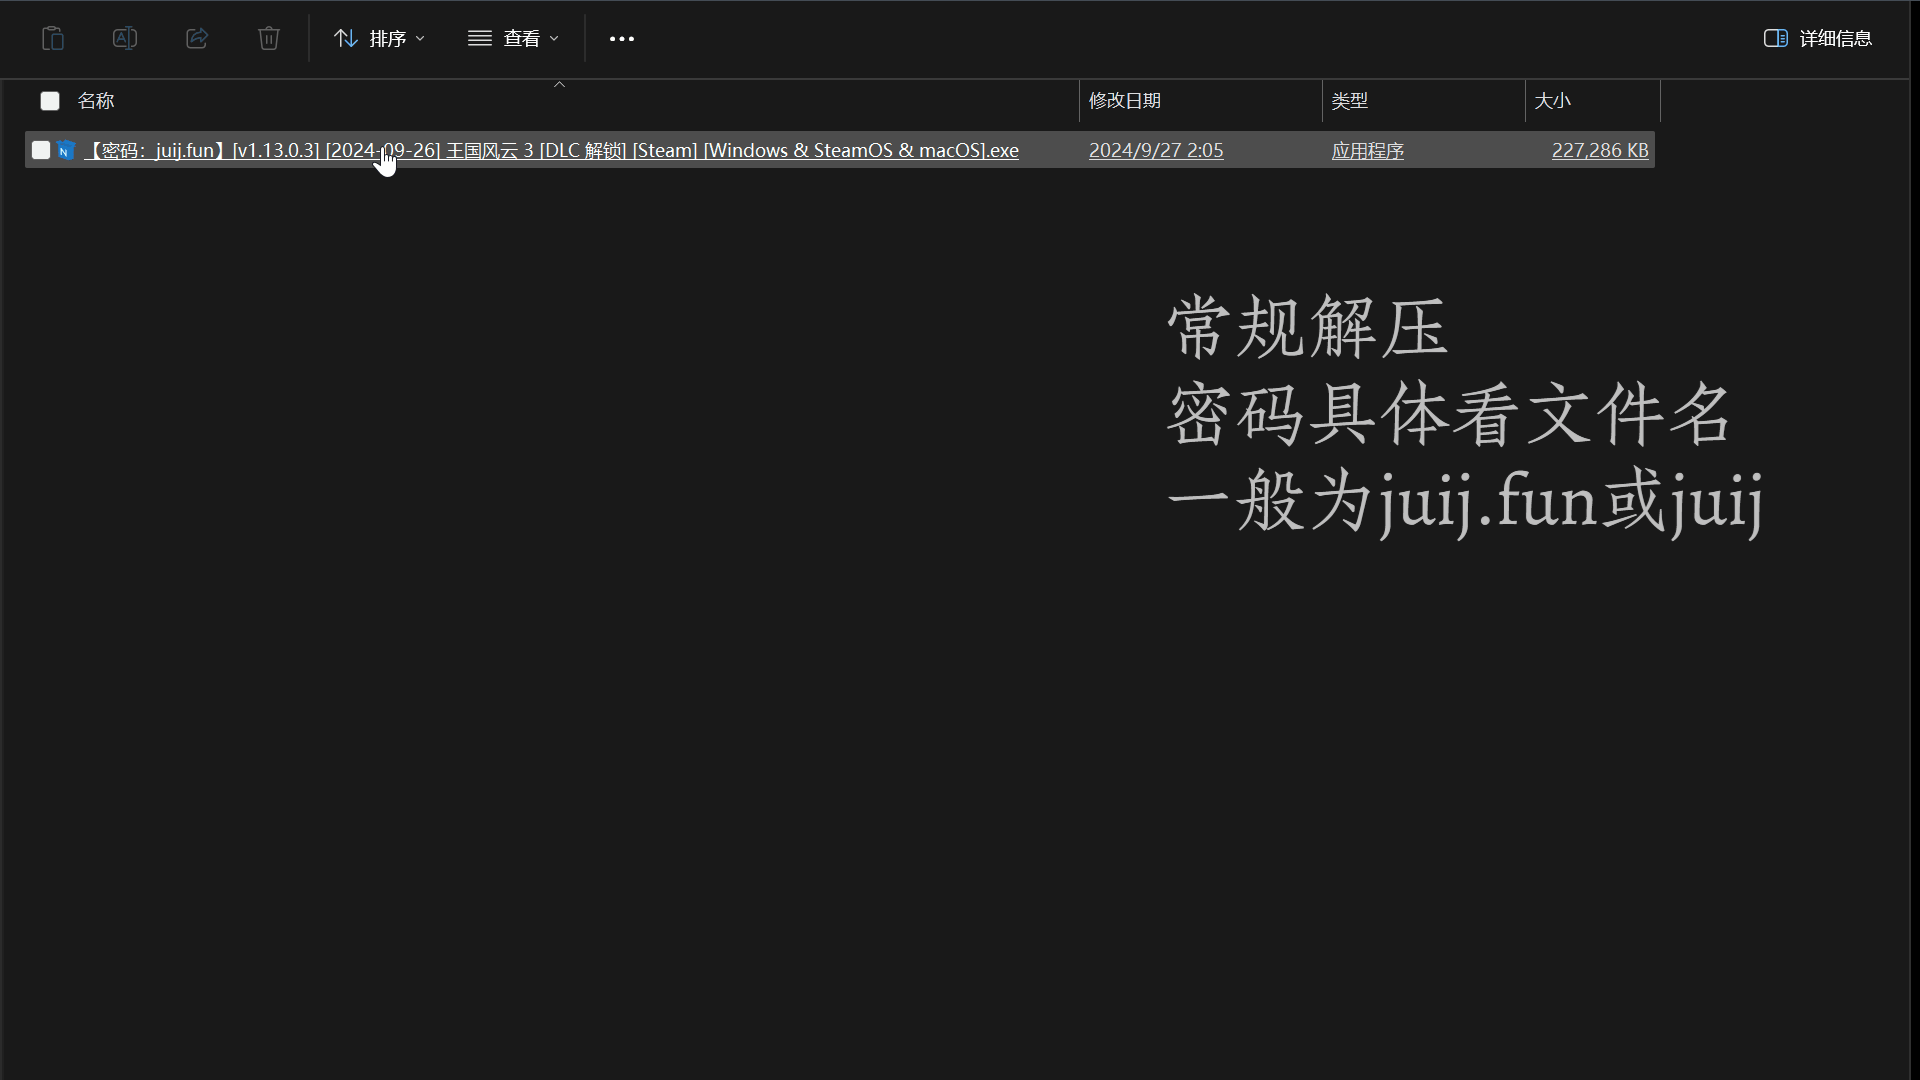This screenshot has width=1920, height=1080.
Task: Click the Paste clipboard icon
Action: tap(52, 38)
